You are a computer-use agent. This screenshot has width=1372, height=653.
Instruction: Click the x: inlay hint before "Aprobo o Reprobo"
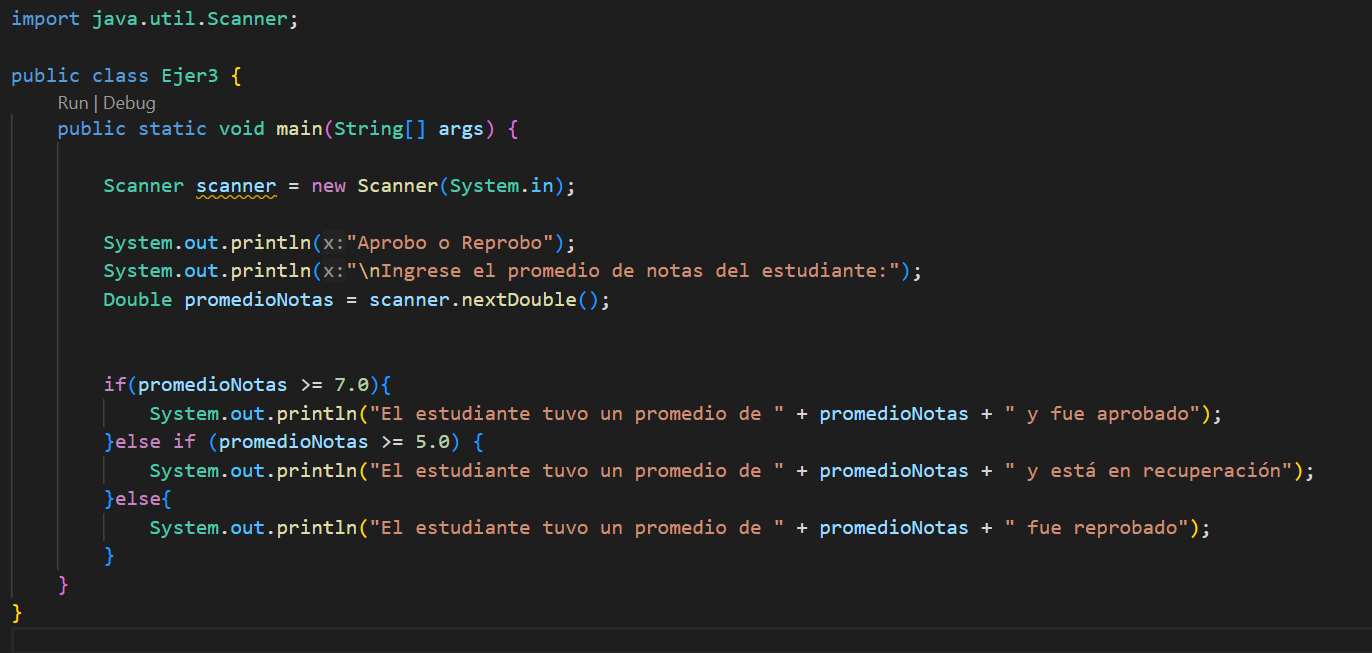pyautogui.click(x=333, y=243)
